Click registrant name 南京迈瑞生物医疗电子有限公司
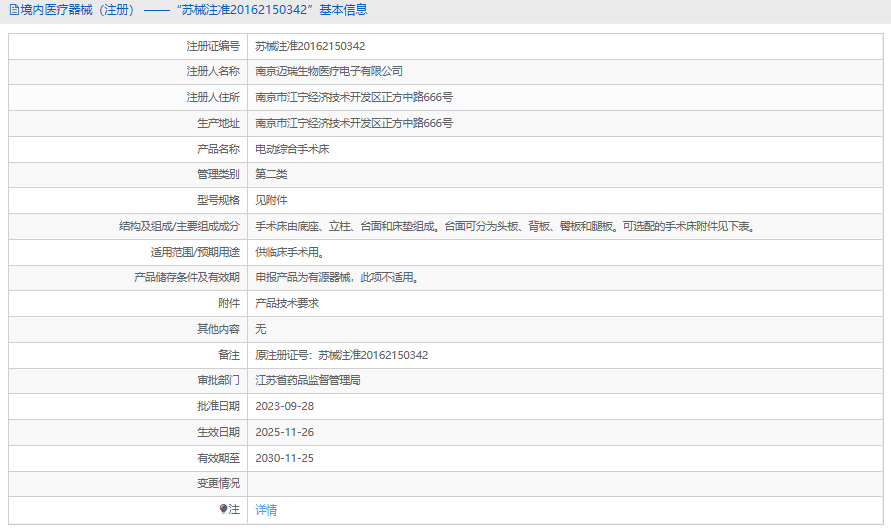Image resolution: width=891 pixels, height=530 pixels. pos(328,71)
